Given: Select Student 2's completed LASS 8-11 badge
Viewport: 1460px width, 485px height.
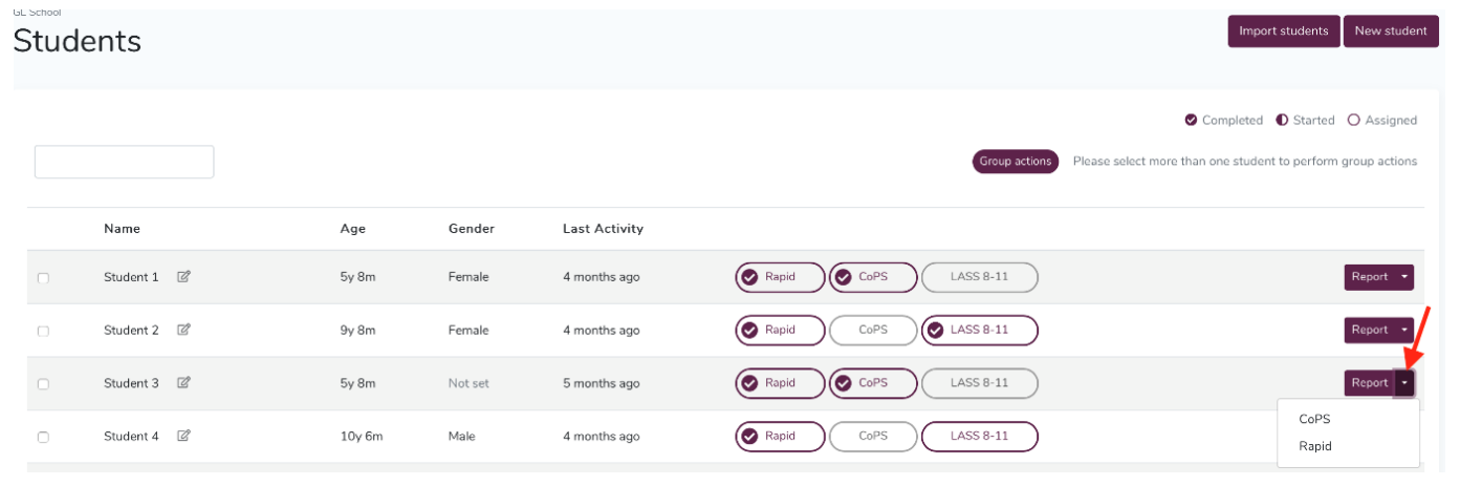Looking at the screenshot, I should (x=979, y=330).
